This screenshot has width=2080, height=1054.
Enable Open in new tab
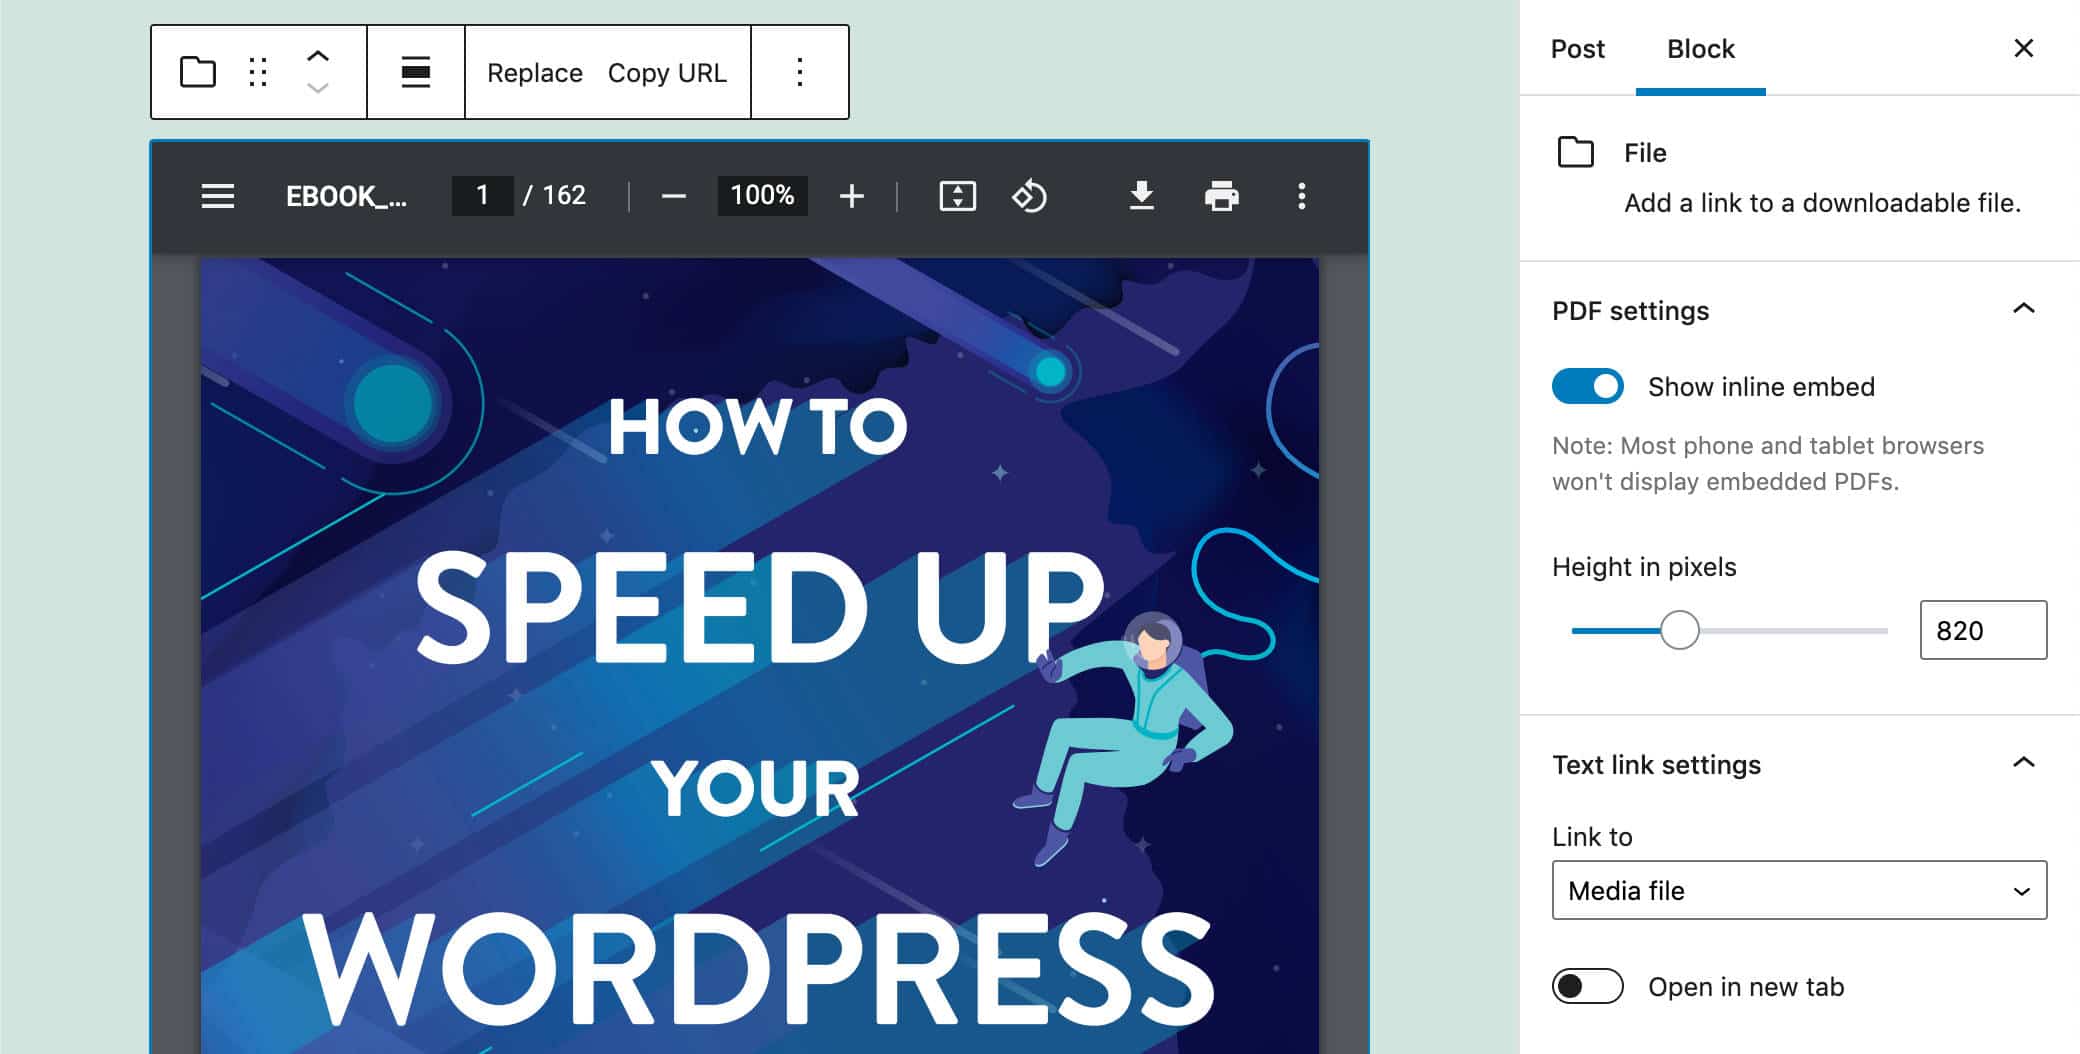click(x=1587, y=986)
